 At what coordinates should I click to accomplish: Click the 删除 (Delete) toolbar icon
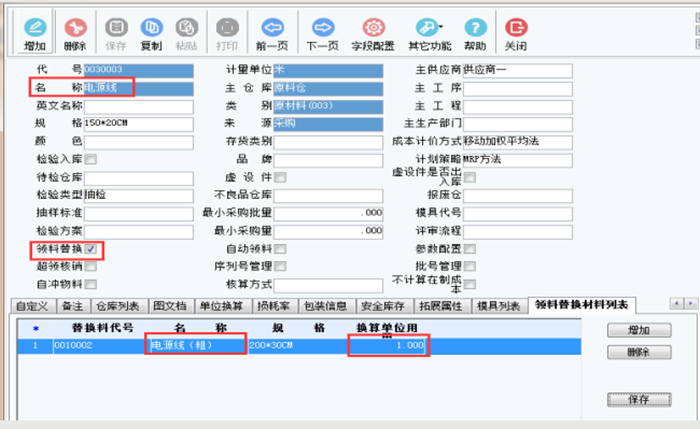75,34
